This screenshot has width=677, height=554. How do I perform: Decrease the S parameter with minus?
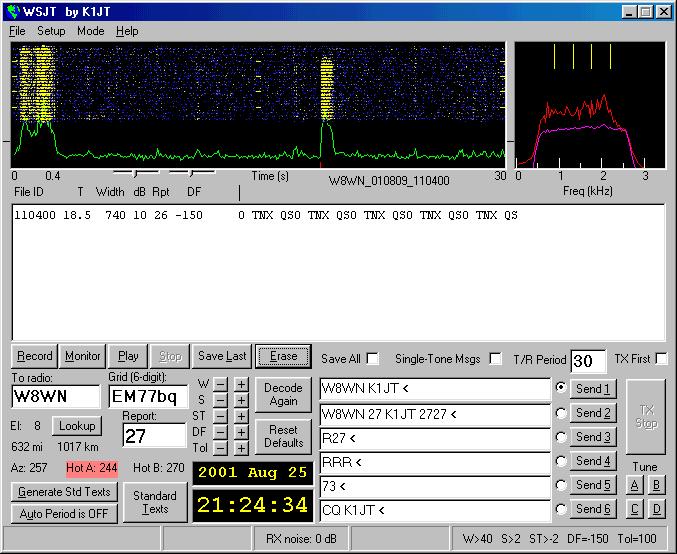[220, 400]
